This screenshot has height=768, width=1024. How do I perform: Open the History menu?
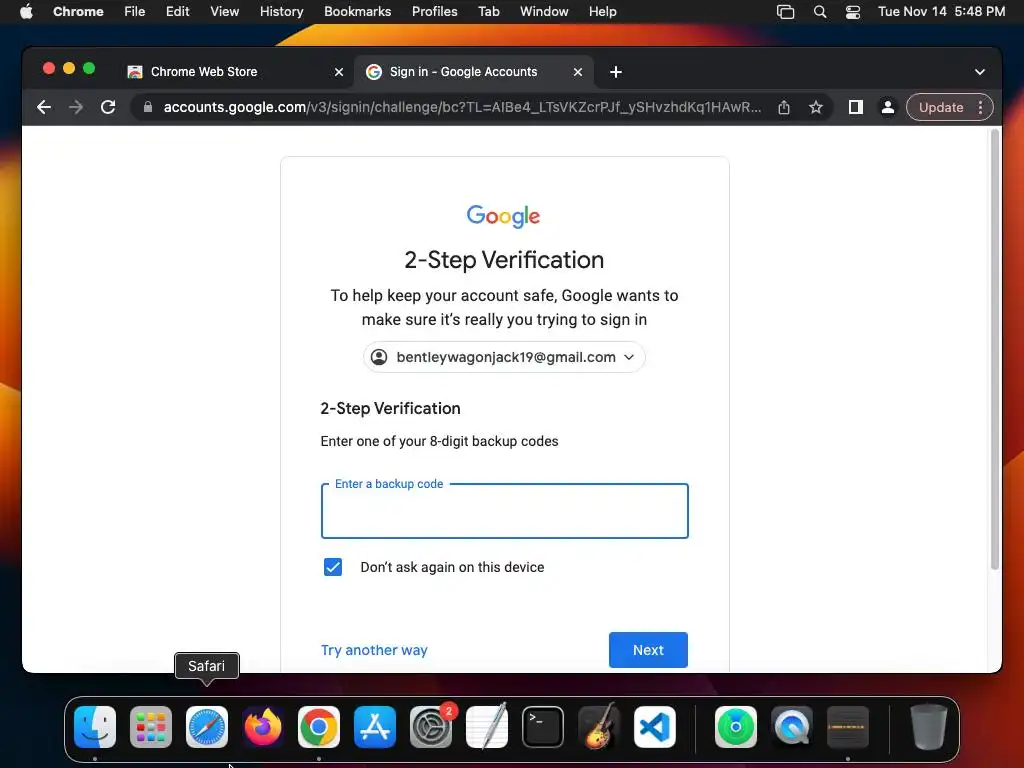(x=281, y=12)
